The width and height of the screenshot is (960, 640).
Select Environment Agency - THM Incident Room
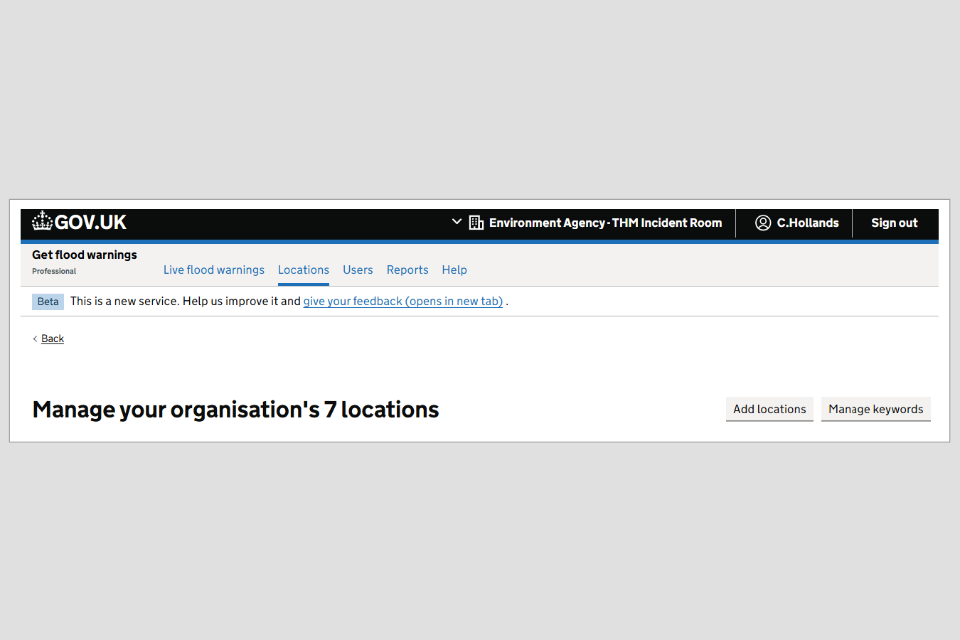point(605,223)
